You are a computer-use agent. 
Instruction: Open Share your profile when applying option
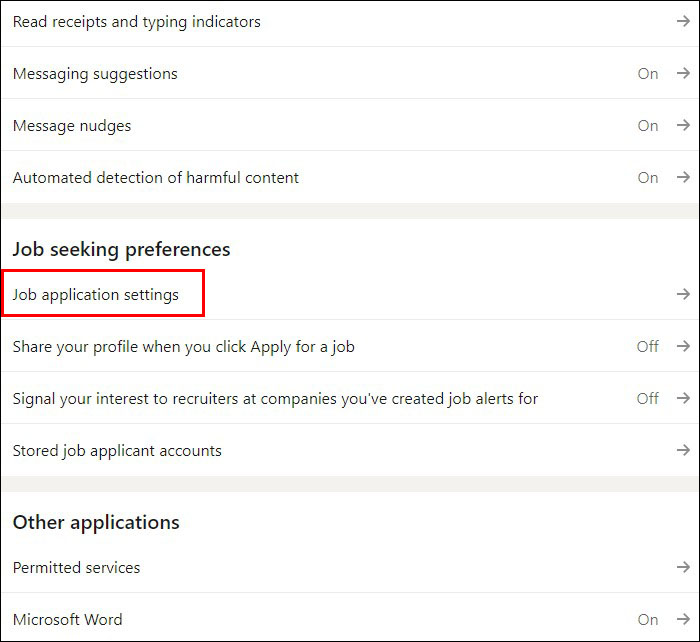183,347
